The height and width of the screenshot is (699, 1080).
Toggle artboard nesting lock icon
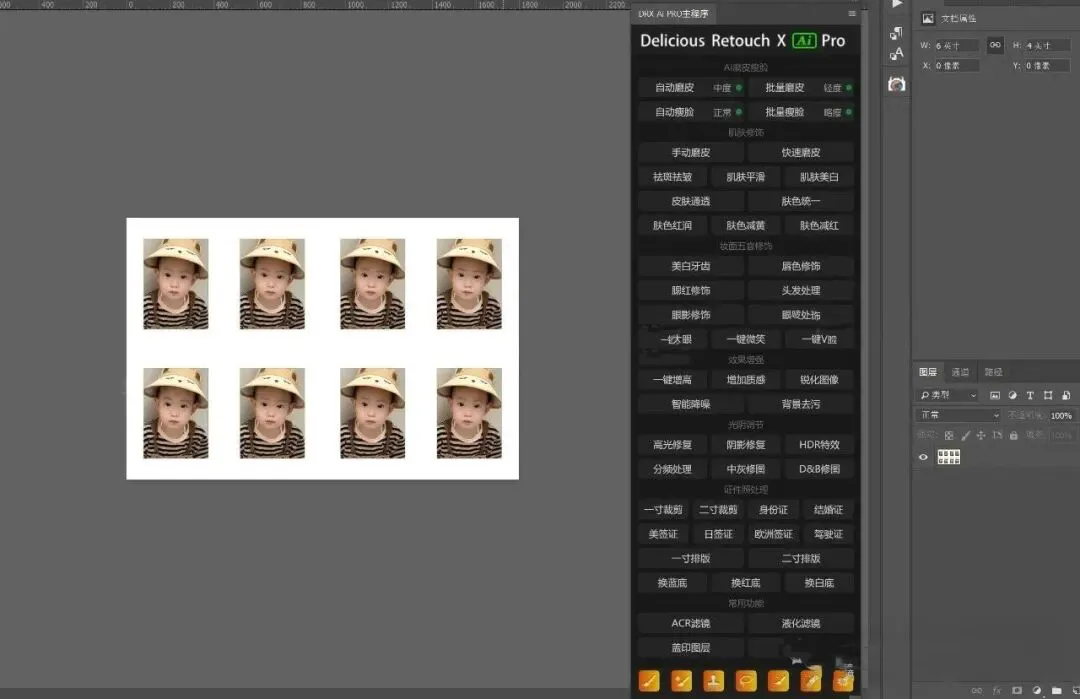tap(997, 435)
